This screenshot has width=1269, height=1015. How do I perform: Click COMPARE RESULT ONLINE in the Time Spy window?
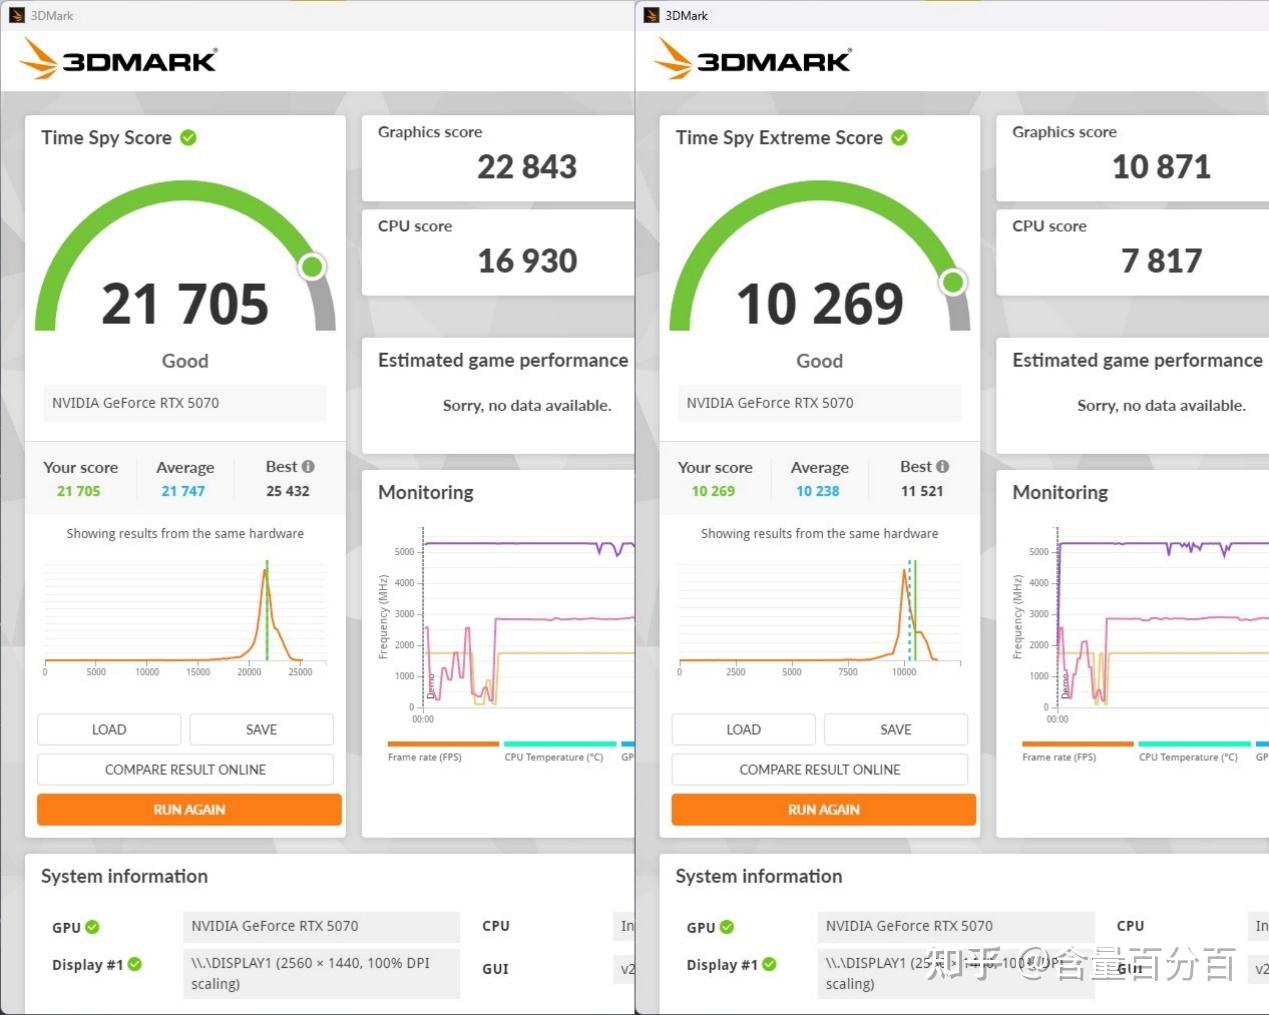pos(185,769)
